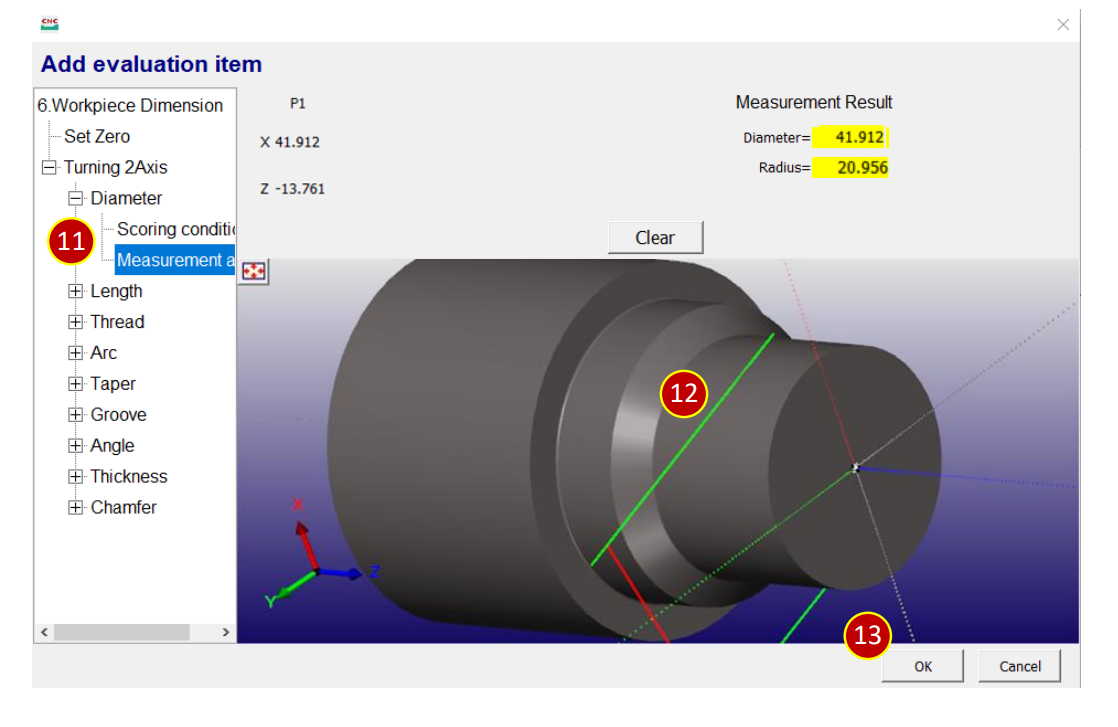Click the Measurement Result heading

point(814,103)
